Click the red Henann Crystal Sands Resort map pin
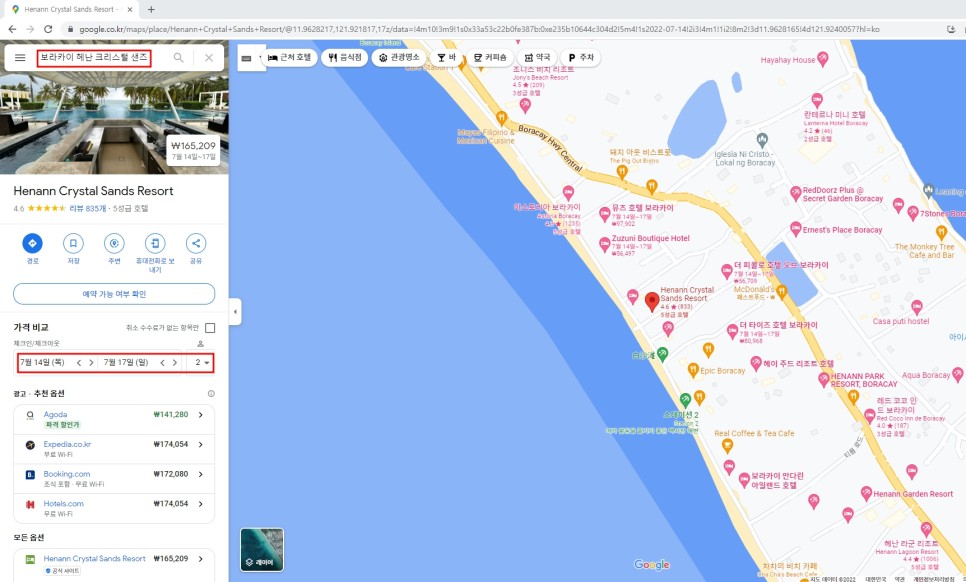 [652, 301]
